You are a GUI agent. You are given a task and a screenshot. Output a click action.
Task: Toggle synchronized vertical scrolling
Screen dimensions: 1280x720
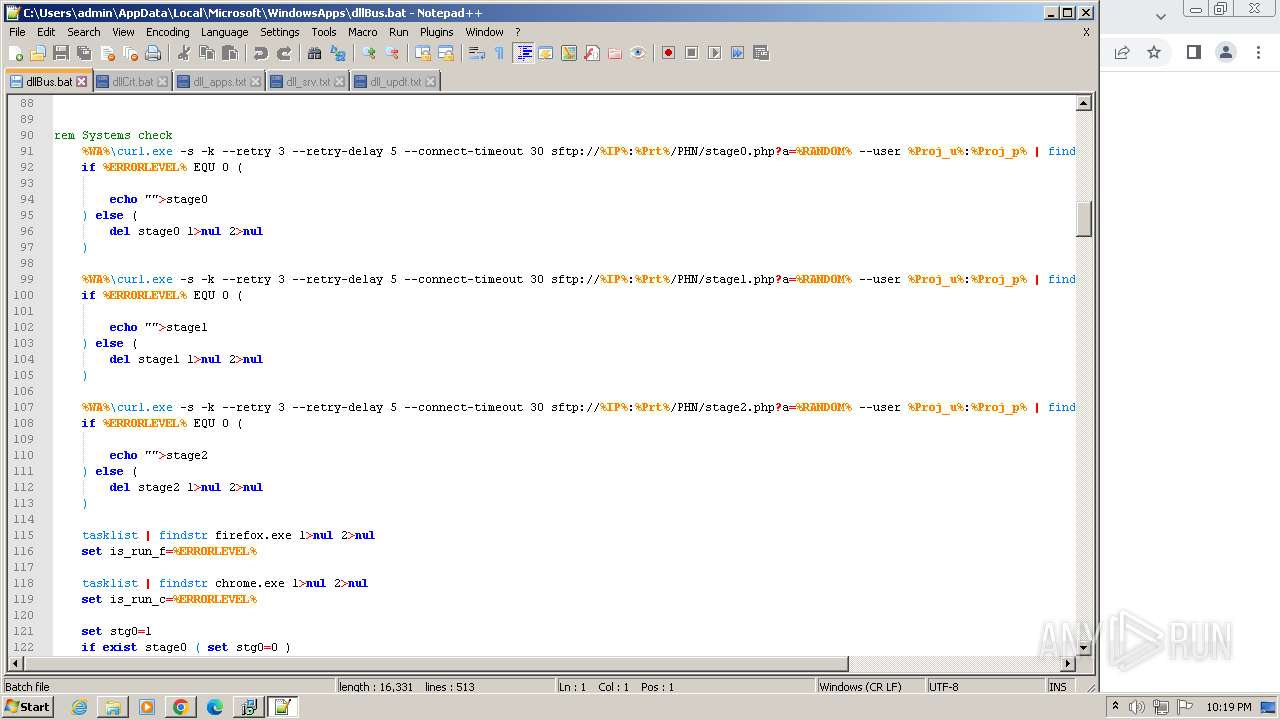(423, 53)
